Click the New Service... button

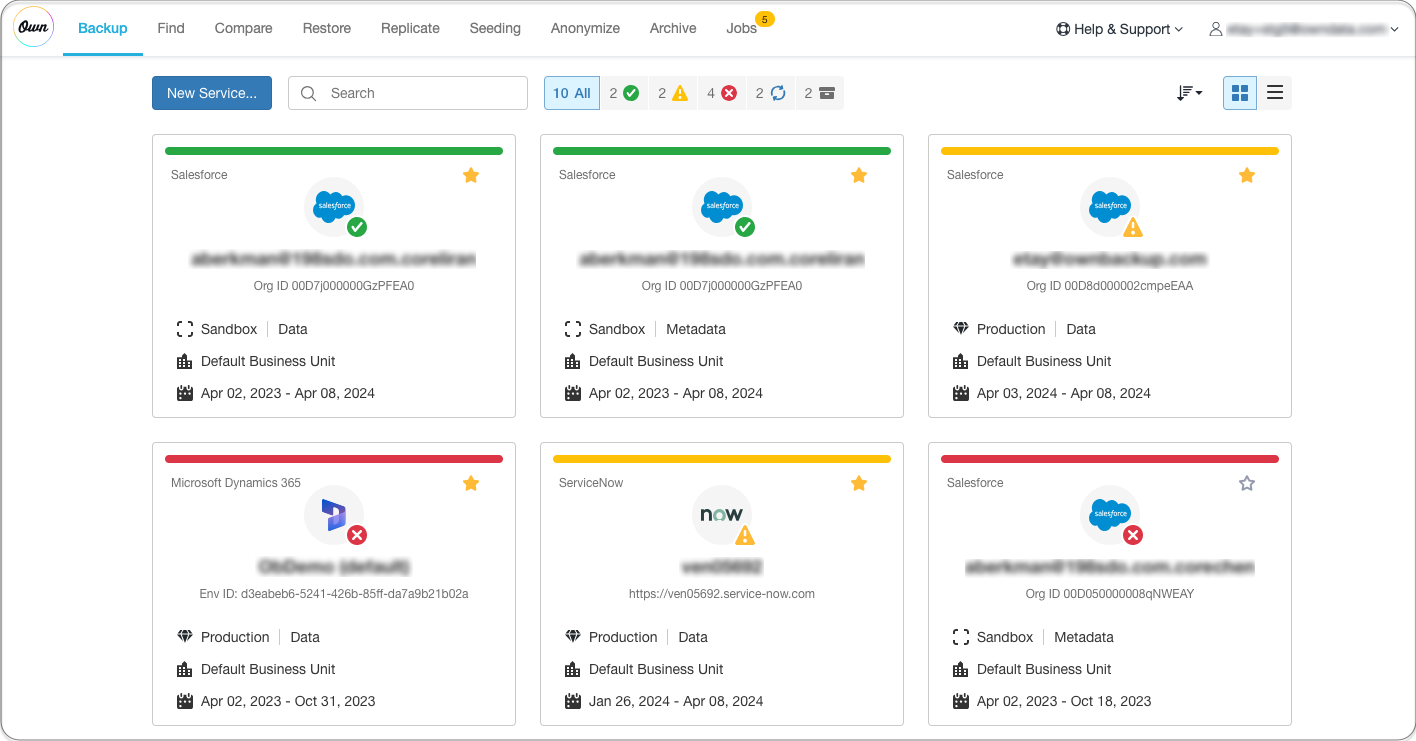(x=212, y=93)
